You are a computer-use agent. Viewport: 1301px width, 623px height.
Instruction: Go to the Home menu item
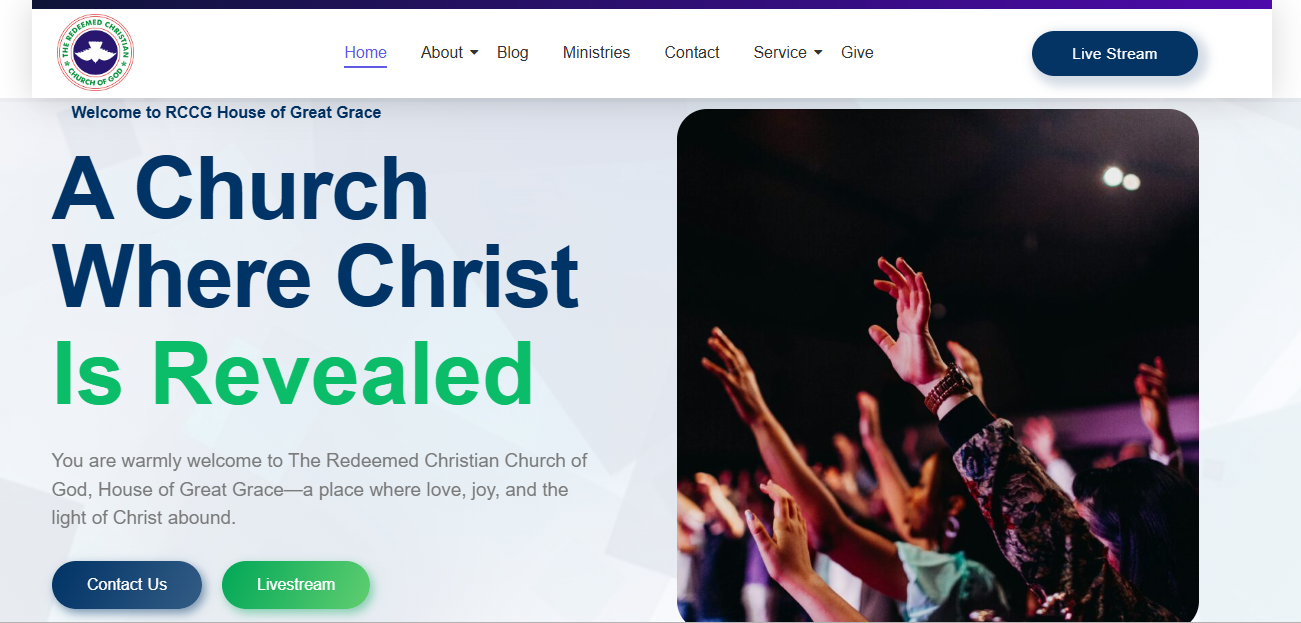[x=365, y=53]
